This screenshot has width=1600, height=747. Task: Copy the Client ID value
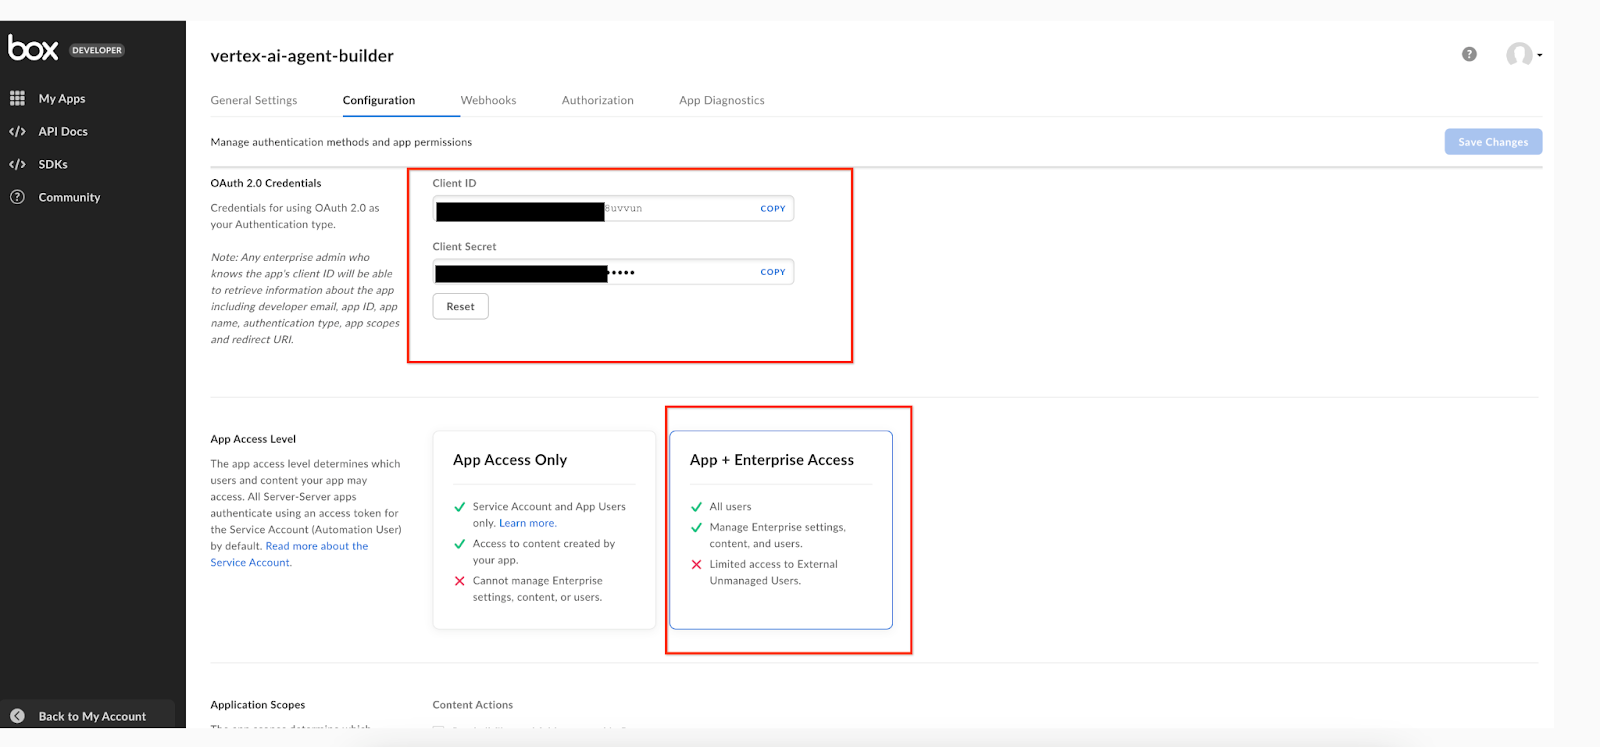tap(772, 209)
